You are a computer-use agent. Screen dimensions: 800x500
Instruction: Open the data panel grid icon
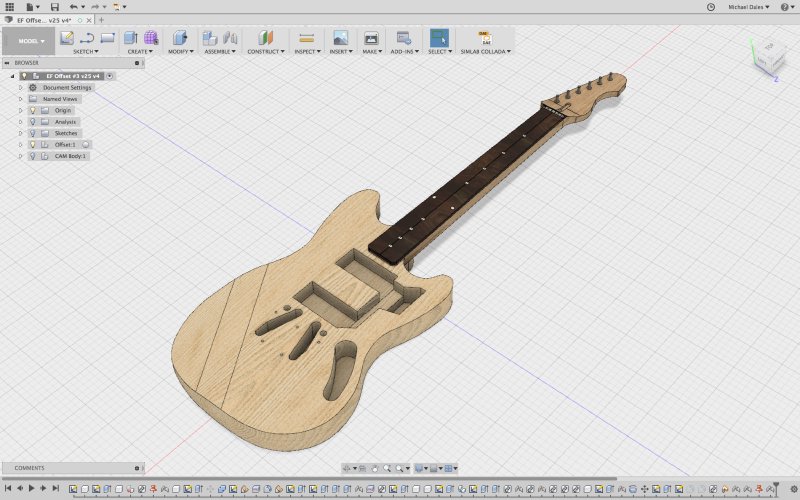click(x=9, y=7)
